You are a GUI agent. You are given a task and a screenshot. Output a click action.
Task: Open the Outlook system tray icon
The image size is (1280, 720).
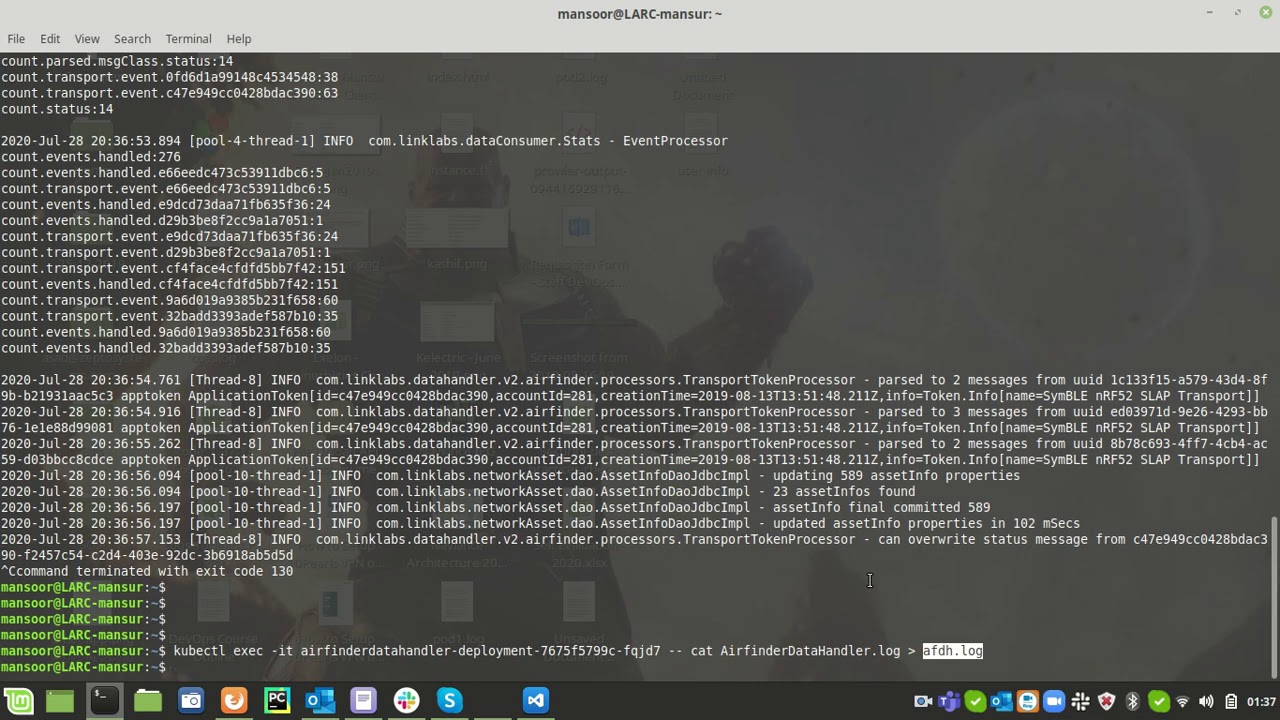point(1001,701)
